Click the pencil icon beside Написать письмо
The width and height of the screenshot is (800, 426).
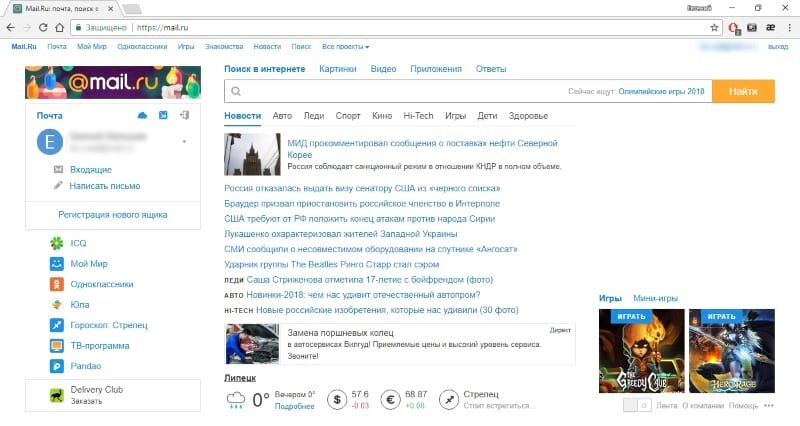(x=59, y=186)
